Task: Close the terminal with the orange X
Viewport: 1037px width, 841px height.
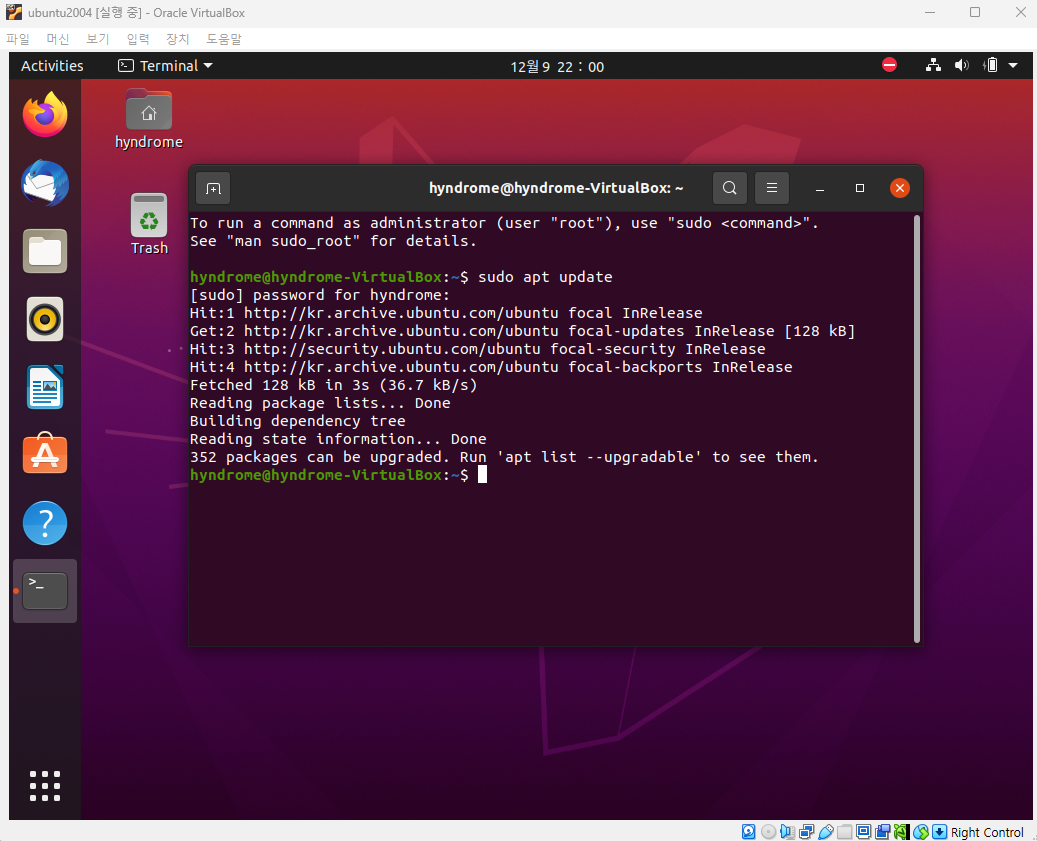Action: (899, 188)
